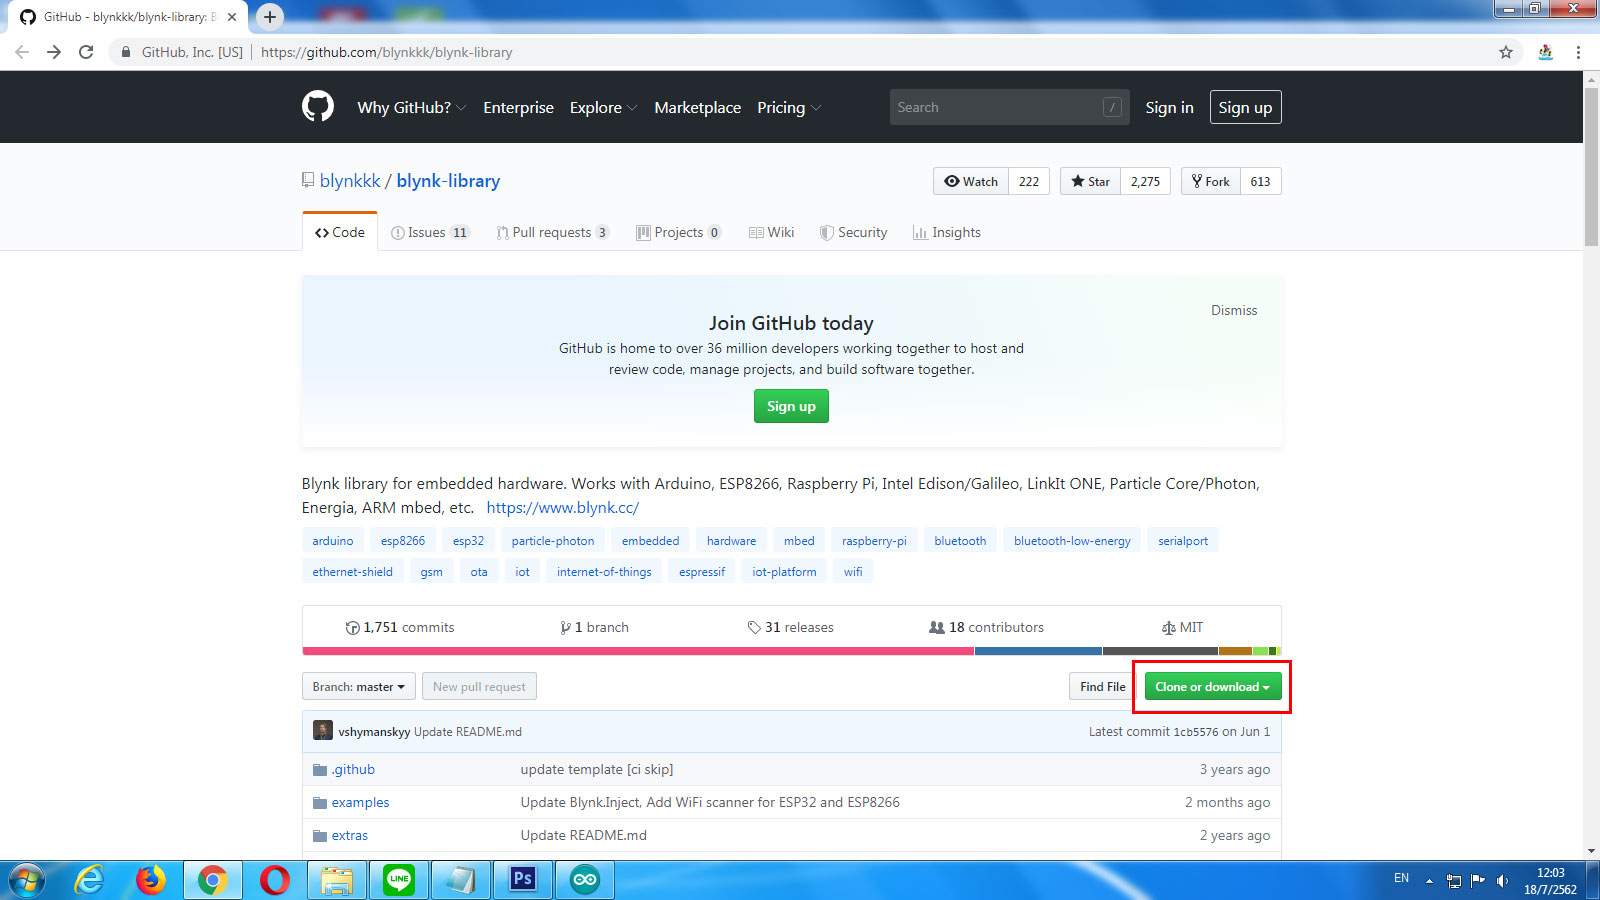Image resolution: width=1600 pixels, height=900 pixels.
Task: Click the arduino topic tag
Action: [333, 541]
